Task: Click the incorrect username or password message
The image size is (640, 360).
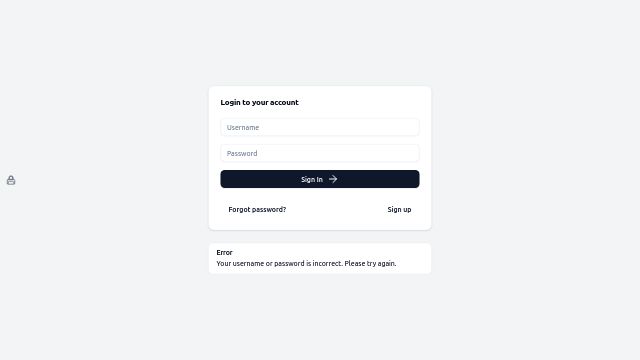Action: tap(306, 263)
